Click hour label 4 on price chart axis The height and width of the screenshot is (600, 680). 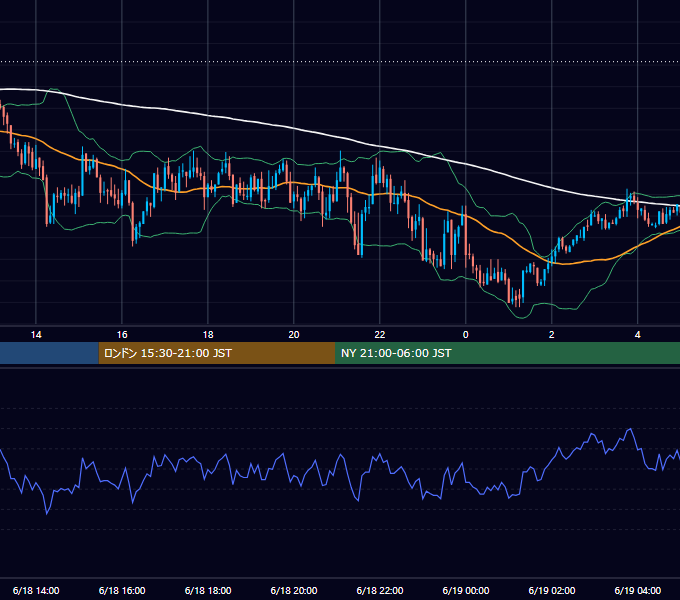(638, 335)
